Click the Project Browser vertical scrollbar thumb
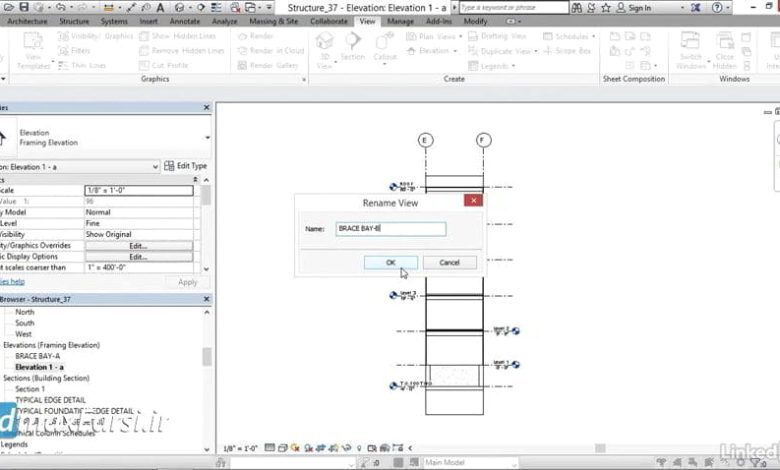780x470 pixels. [x=206, y=357]
